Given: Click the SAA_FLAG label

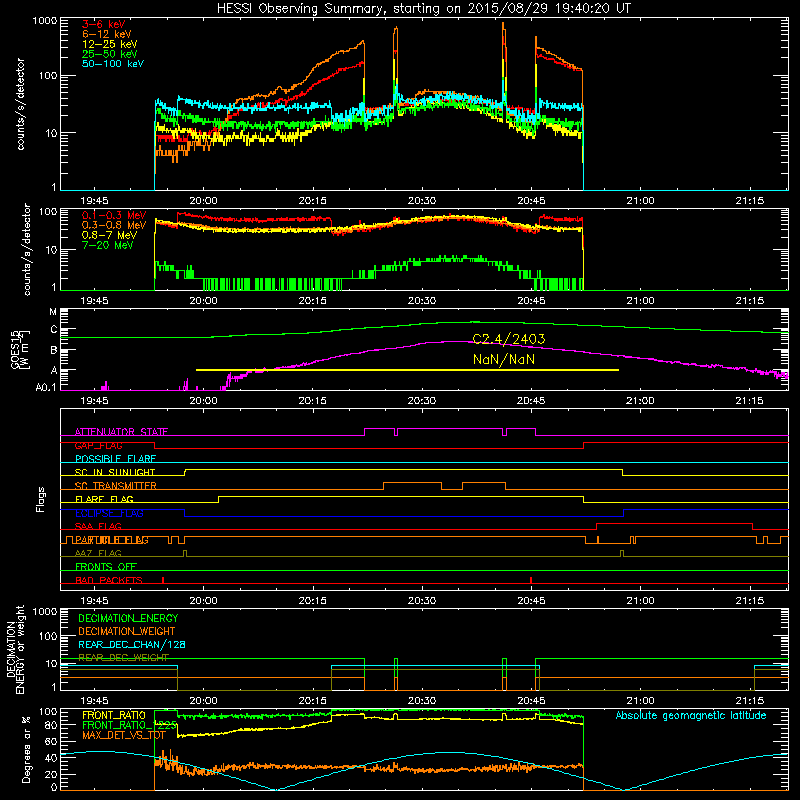Looking at the screenshot, I should pyautogui.click(x=98, y=526).
